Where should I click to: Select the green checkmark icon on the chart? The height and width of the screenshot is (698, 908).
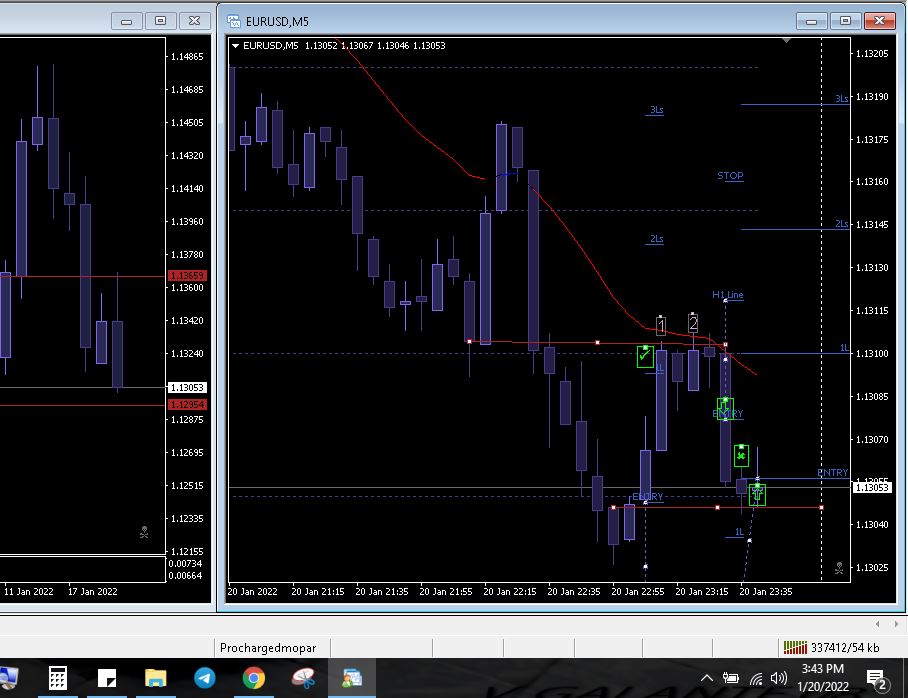point(645,356)
